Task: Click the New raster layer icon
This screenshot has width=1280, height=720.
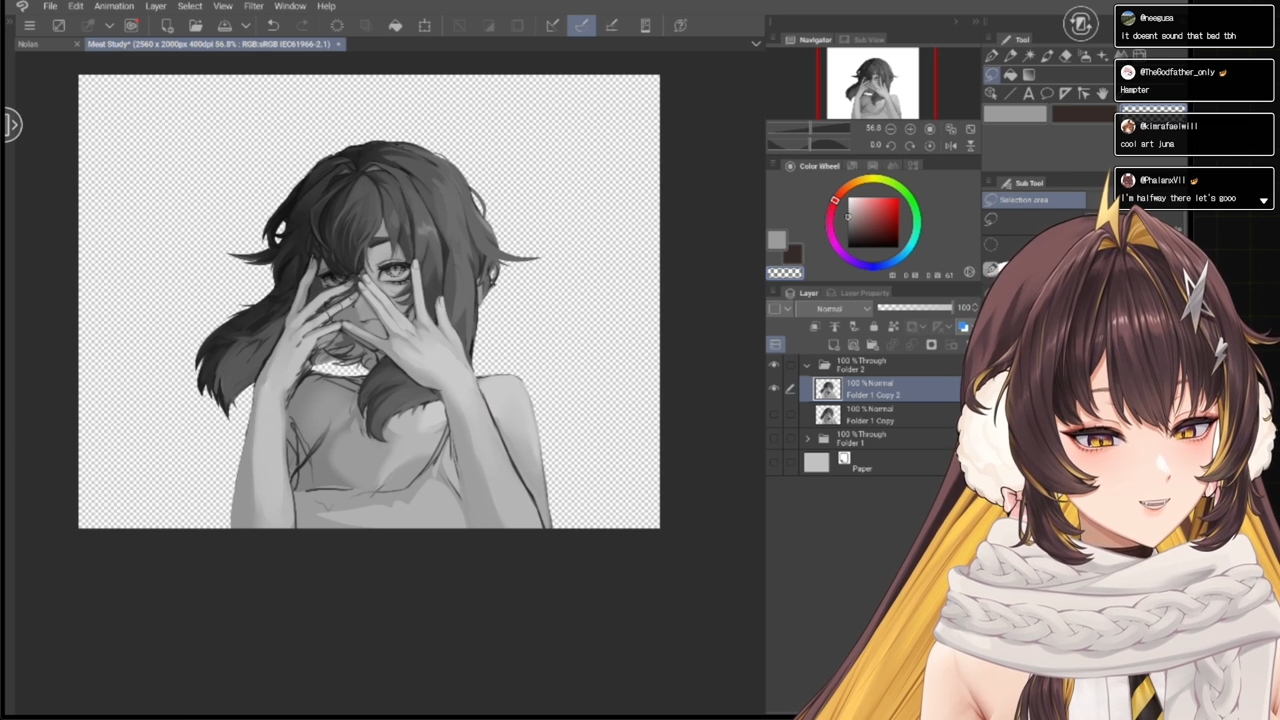Action: [834, 345]
